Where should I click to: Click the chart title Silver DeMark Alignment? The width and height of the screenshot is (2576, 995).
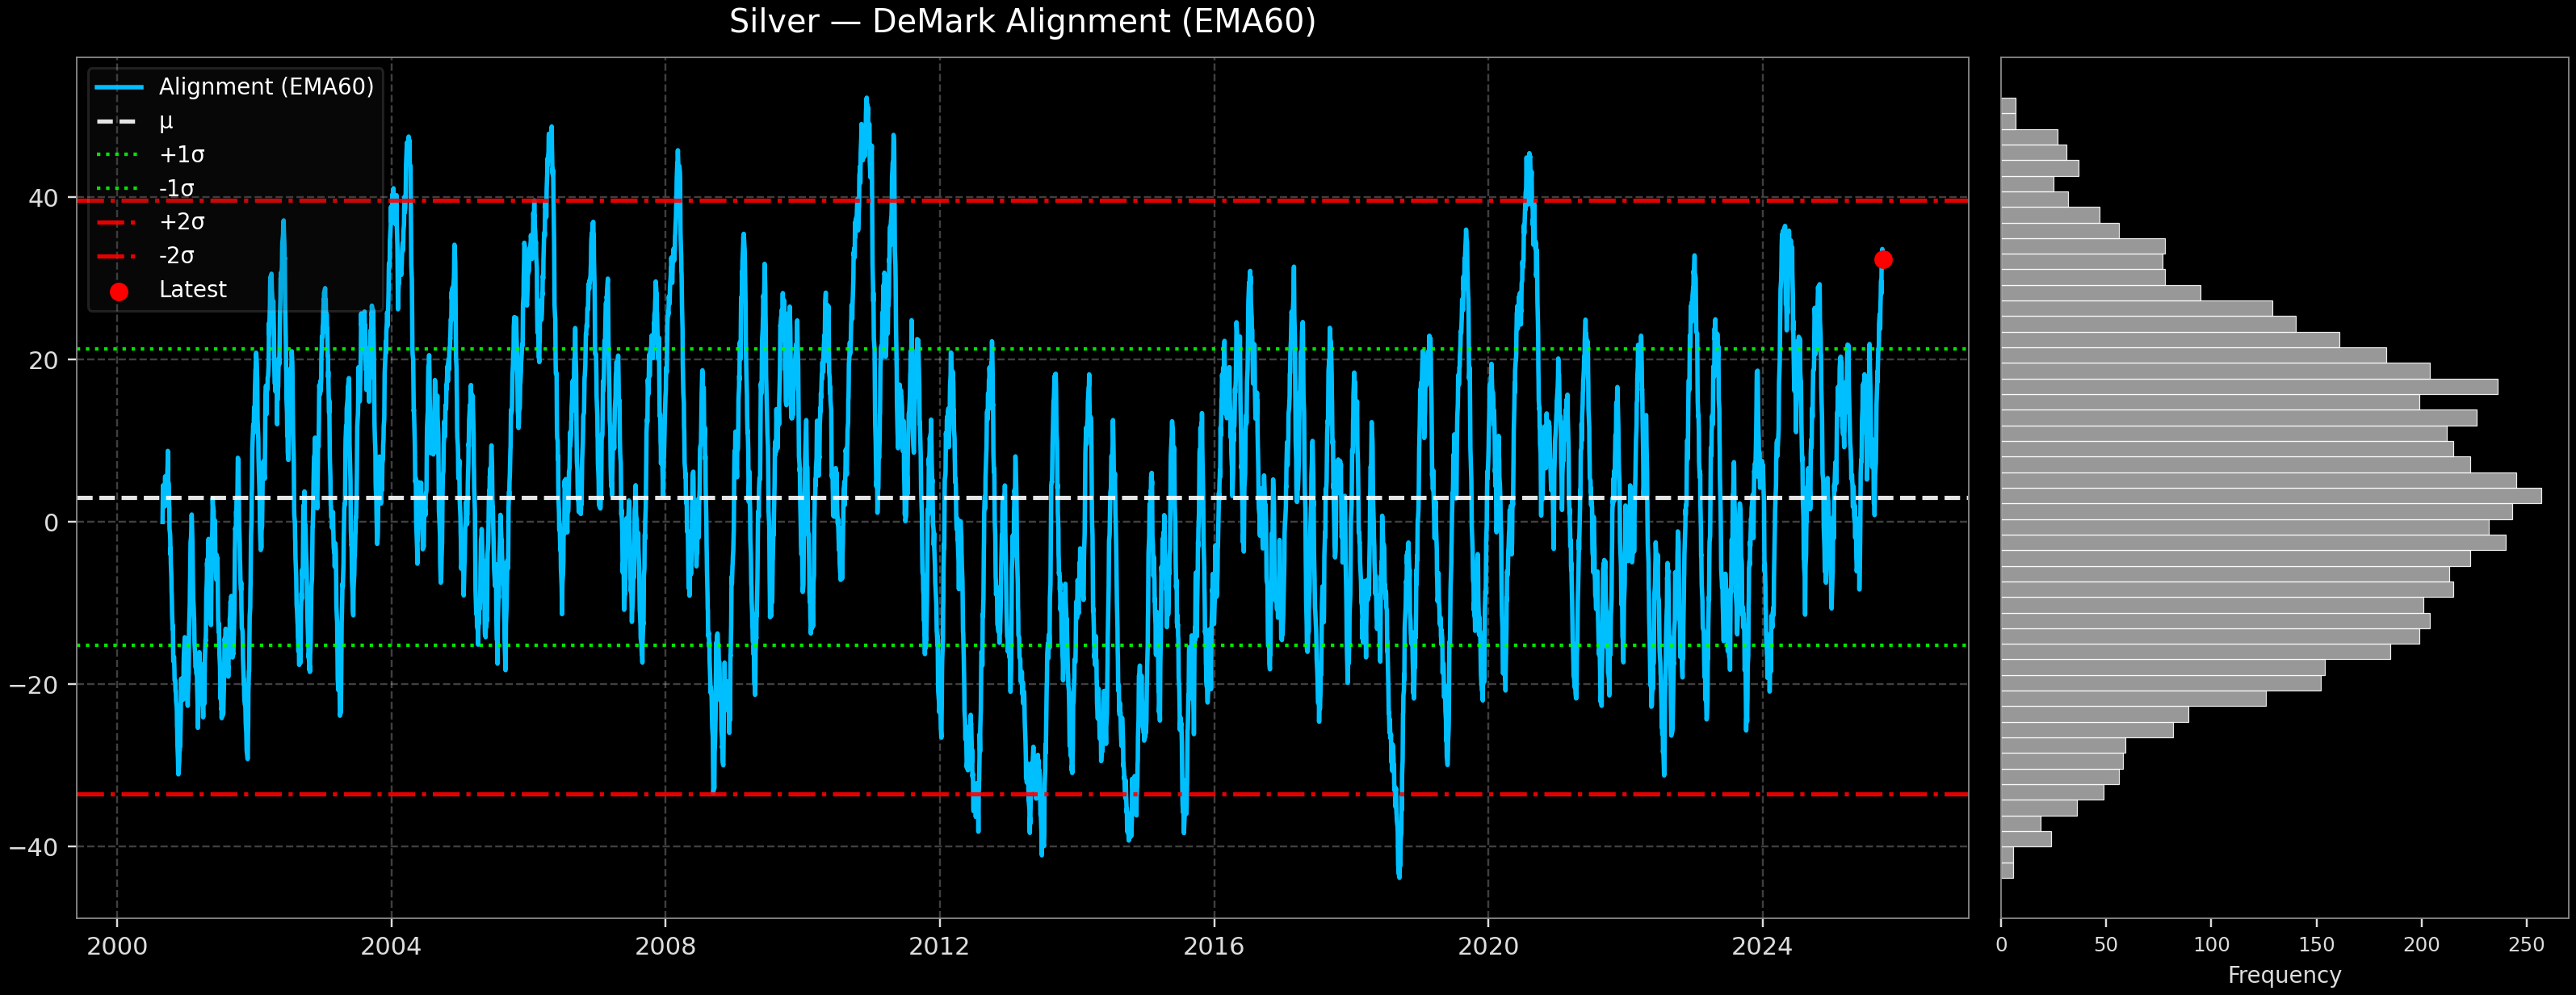(x=1022, y=22)
